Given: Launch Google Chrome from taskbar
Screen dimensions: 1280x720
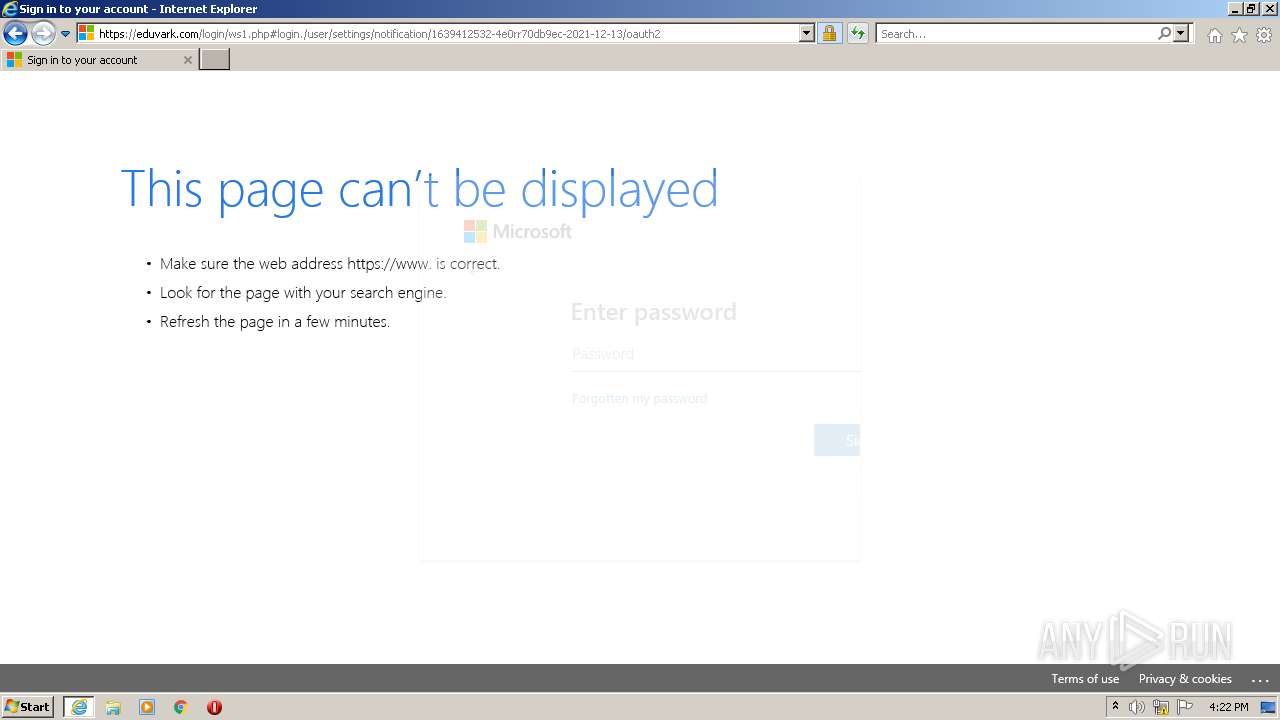Looking at the screenshot, I should click(181, 707).
